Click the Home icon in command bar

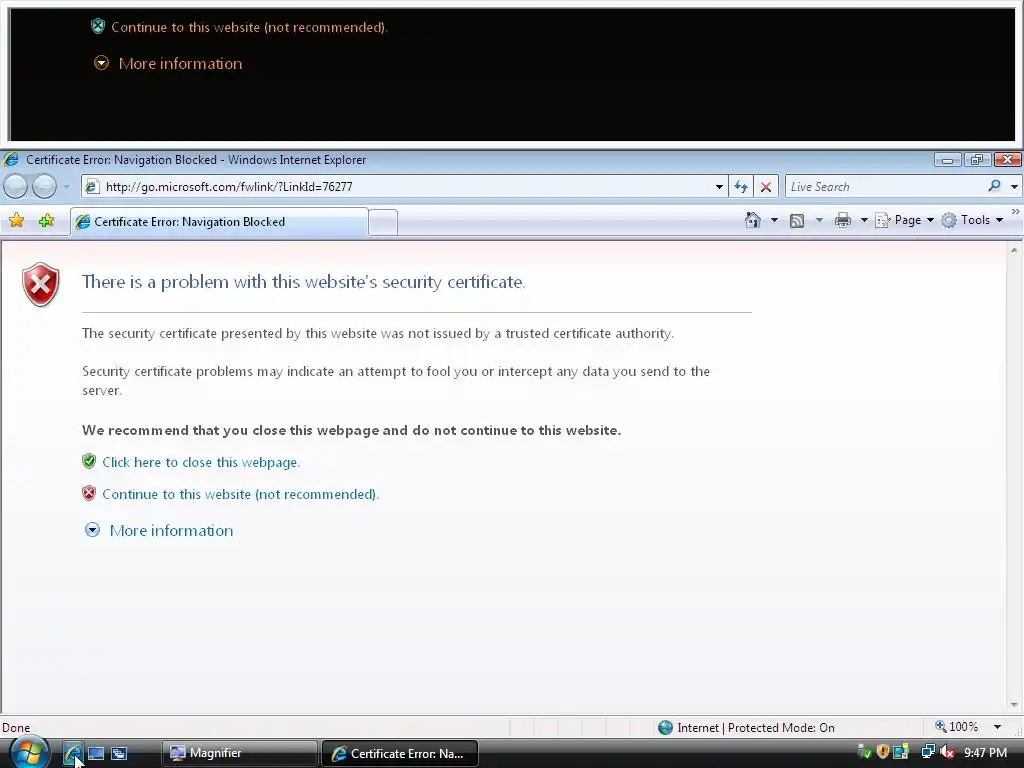753,220
